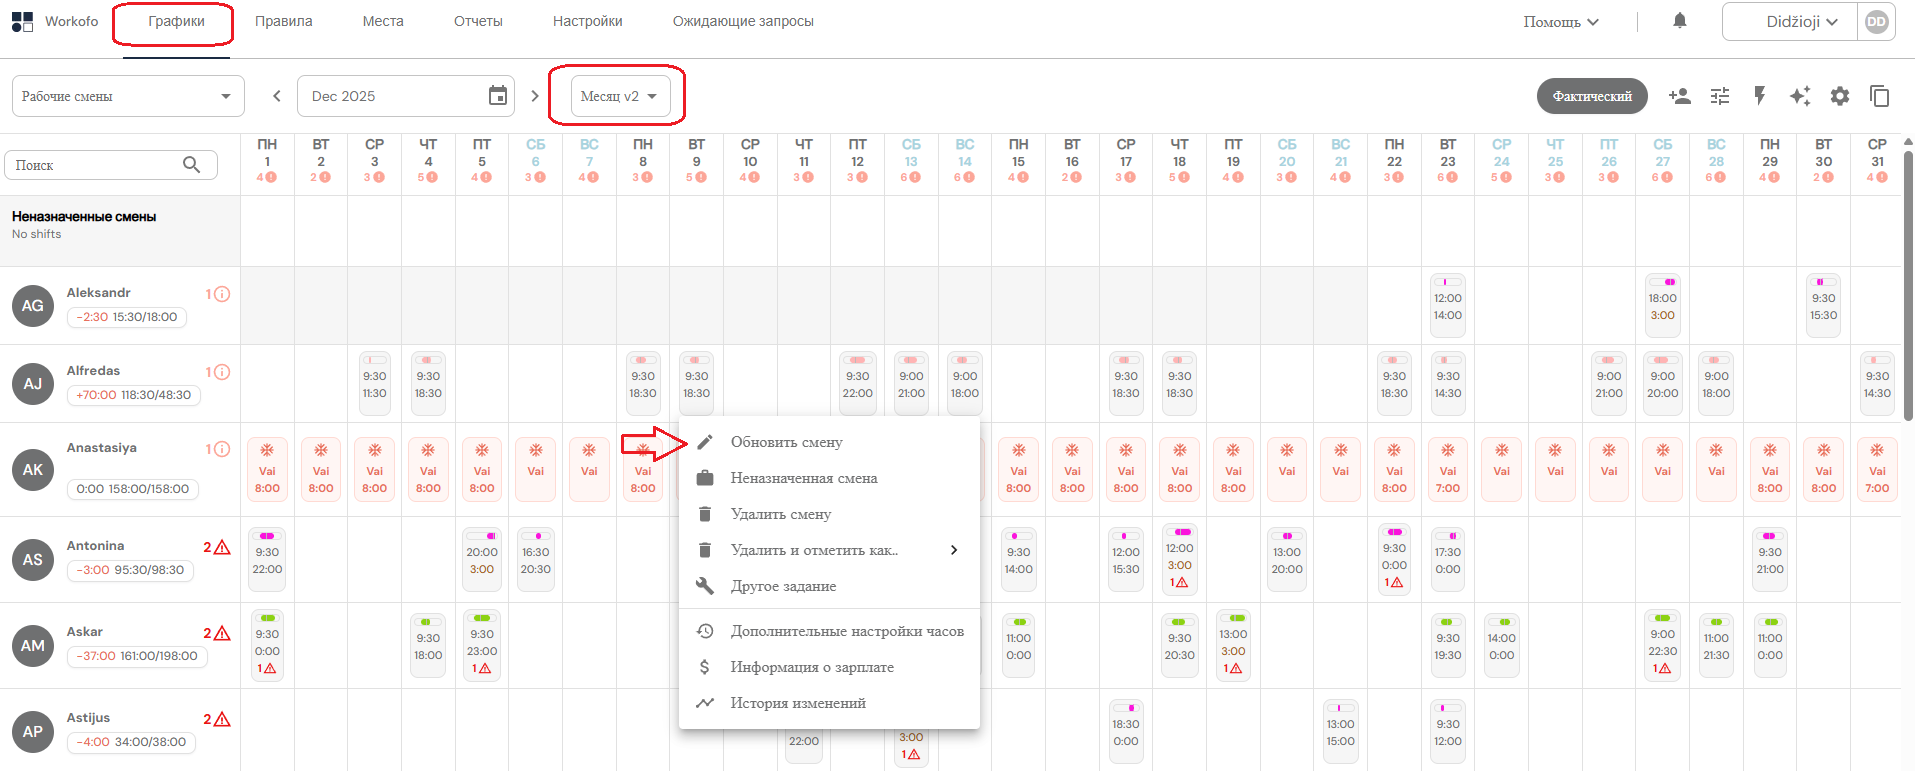Open the Настройки tab
The width and height of the screenshot is (1915, 771).
[x=588, y=21]
